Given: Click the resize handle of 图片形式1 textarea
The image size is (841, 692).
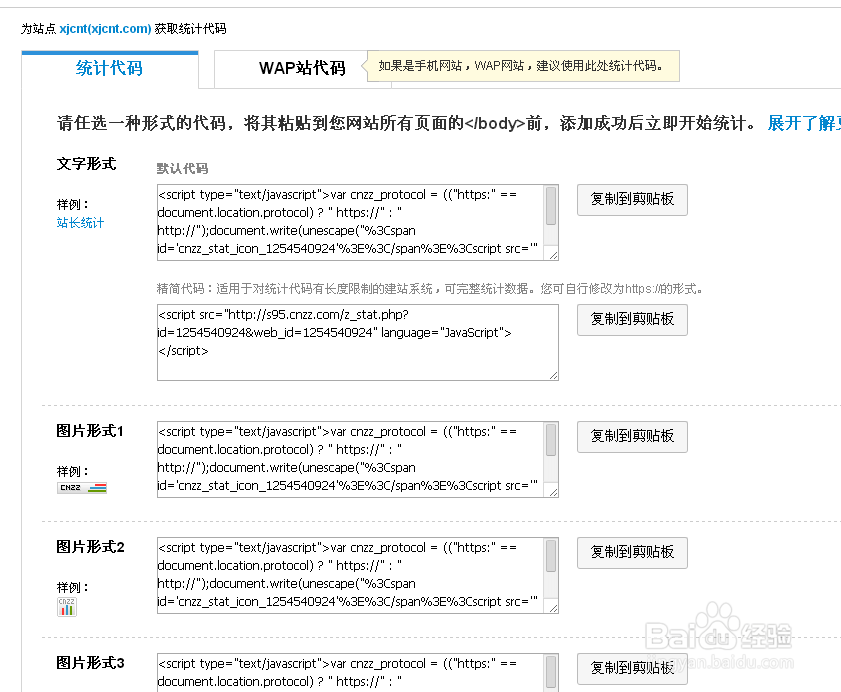Looking at the screenshot, I should pyautogui.click(x=553, y=492).
